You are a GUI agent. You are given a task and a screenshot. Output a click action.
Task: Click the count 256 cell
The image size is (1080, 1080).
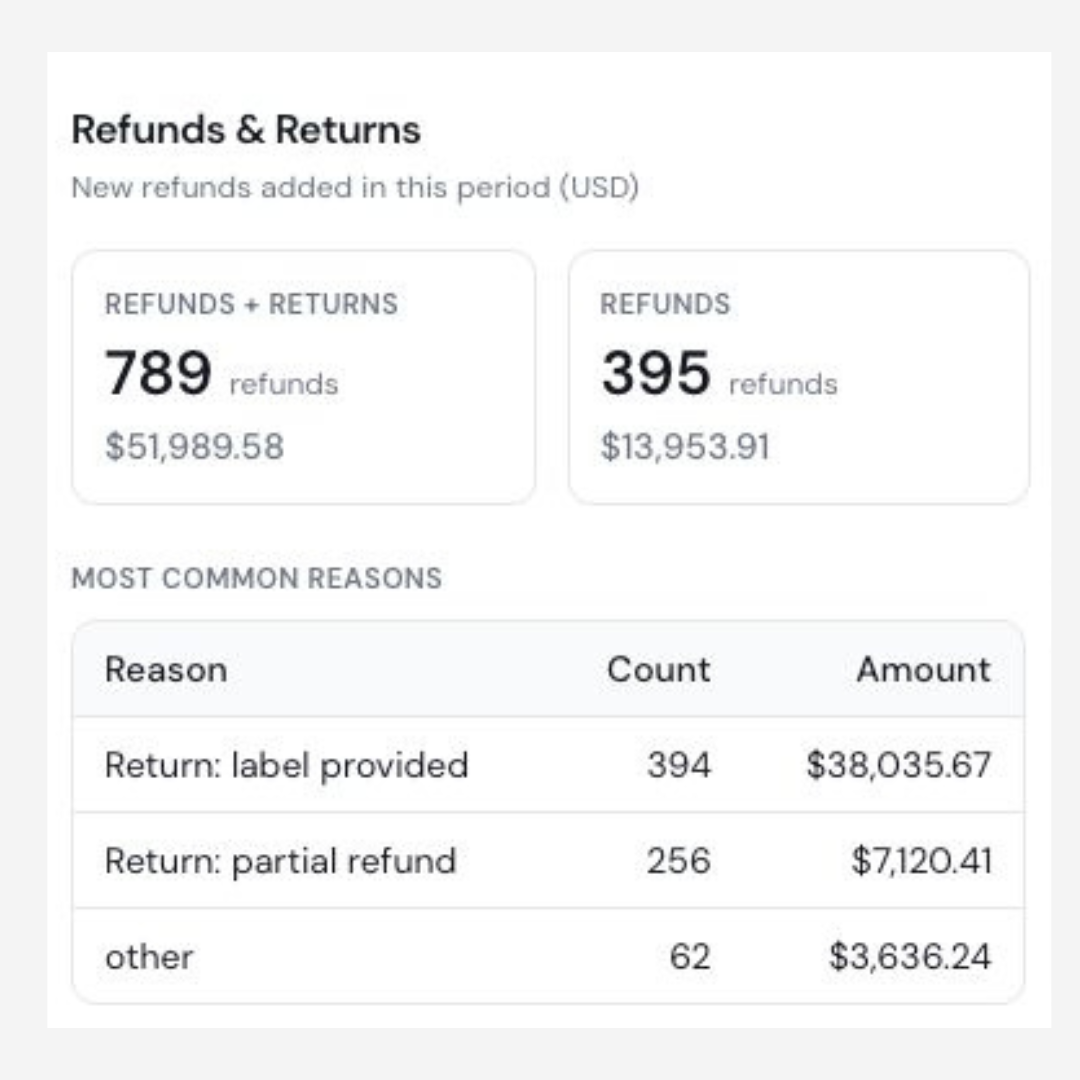click(678, 860)
